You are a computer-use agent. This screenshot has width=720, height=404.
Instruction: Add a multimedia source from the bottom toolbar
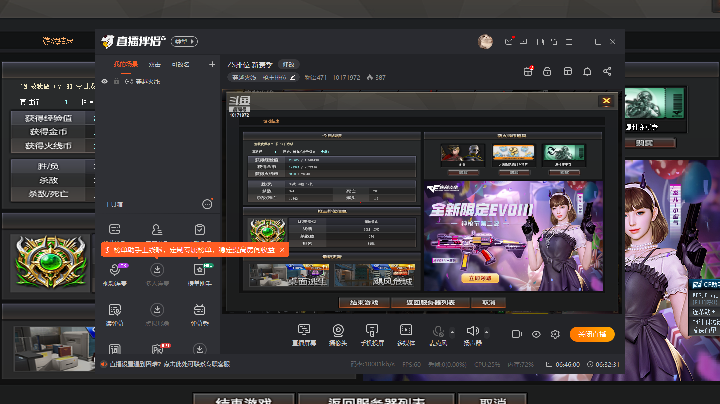406,335
